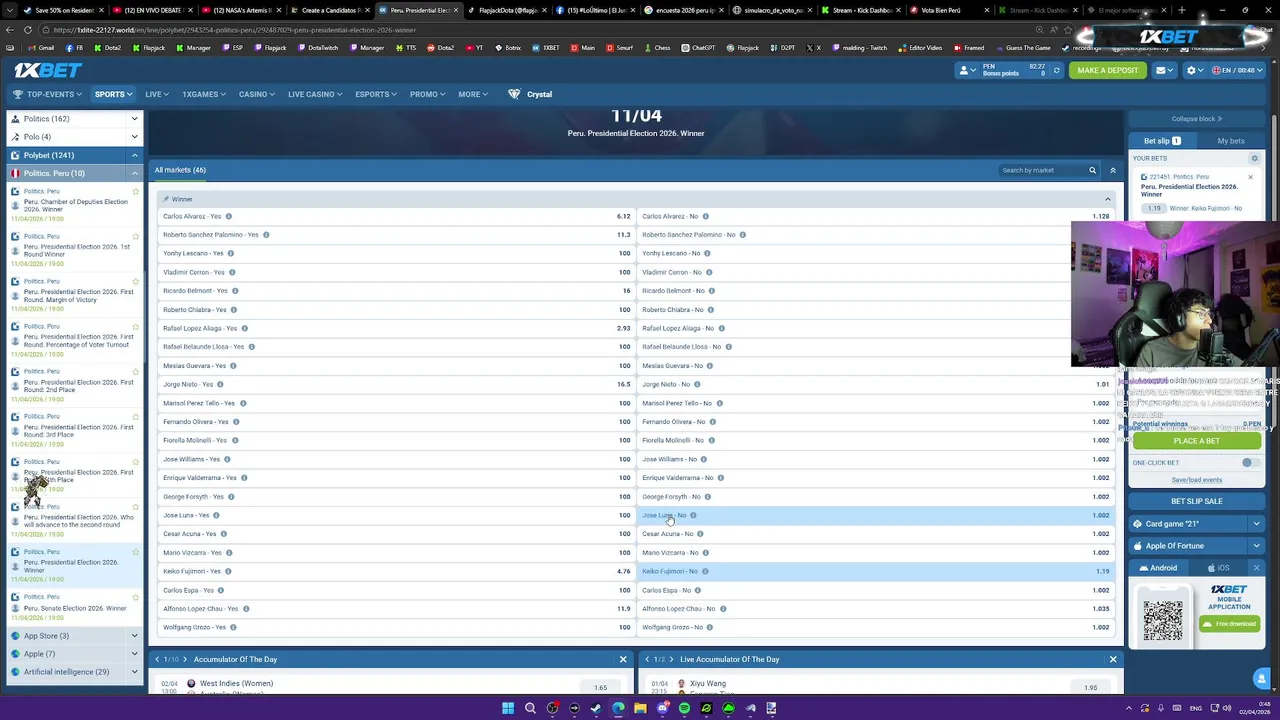Open the 1XBET logo home link
Image resolution: width=1280 pixels, height=720 pixels.
[x=48, y=70]
